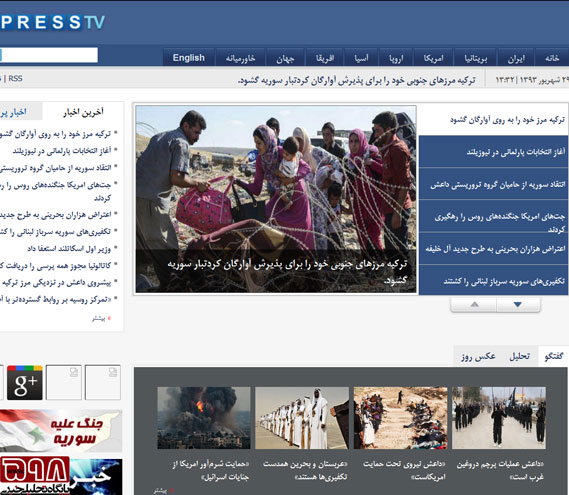
Task: Select the خاورمیانه navigation item
Action: coord(240,58)
